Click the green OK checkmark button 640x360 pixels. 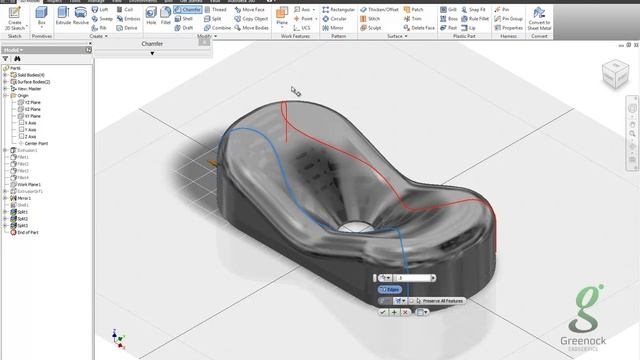click(383, 312)
